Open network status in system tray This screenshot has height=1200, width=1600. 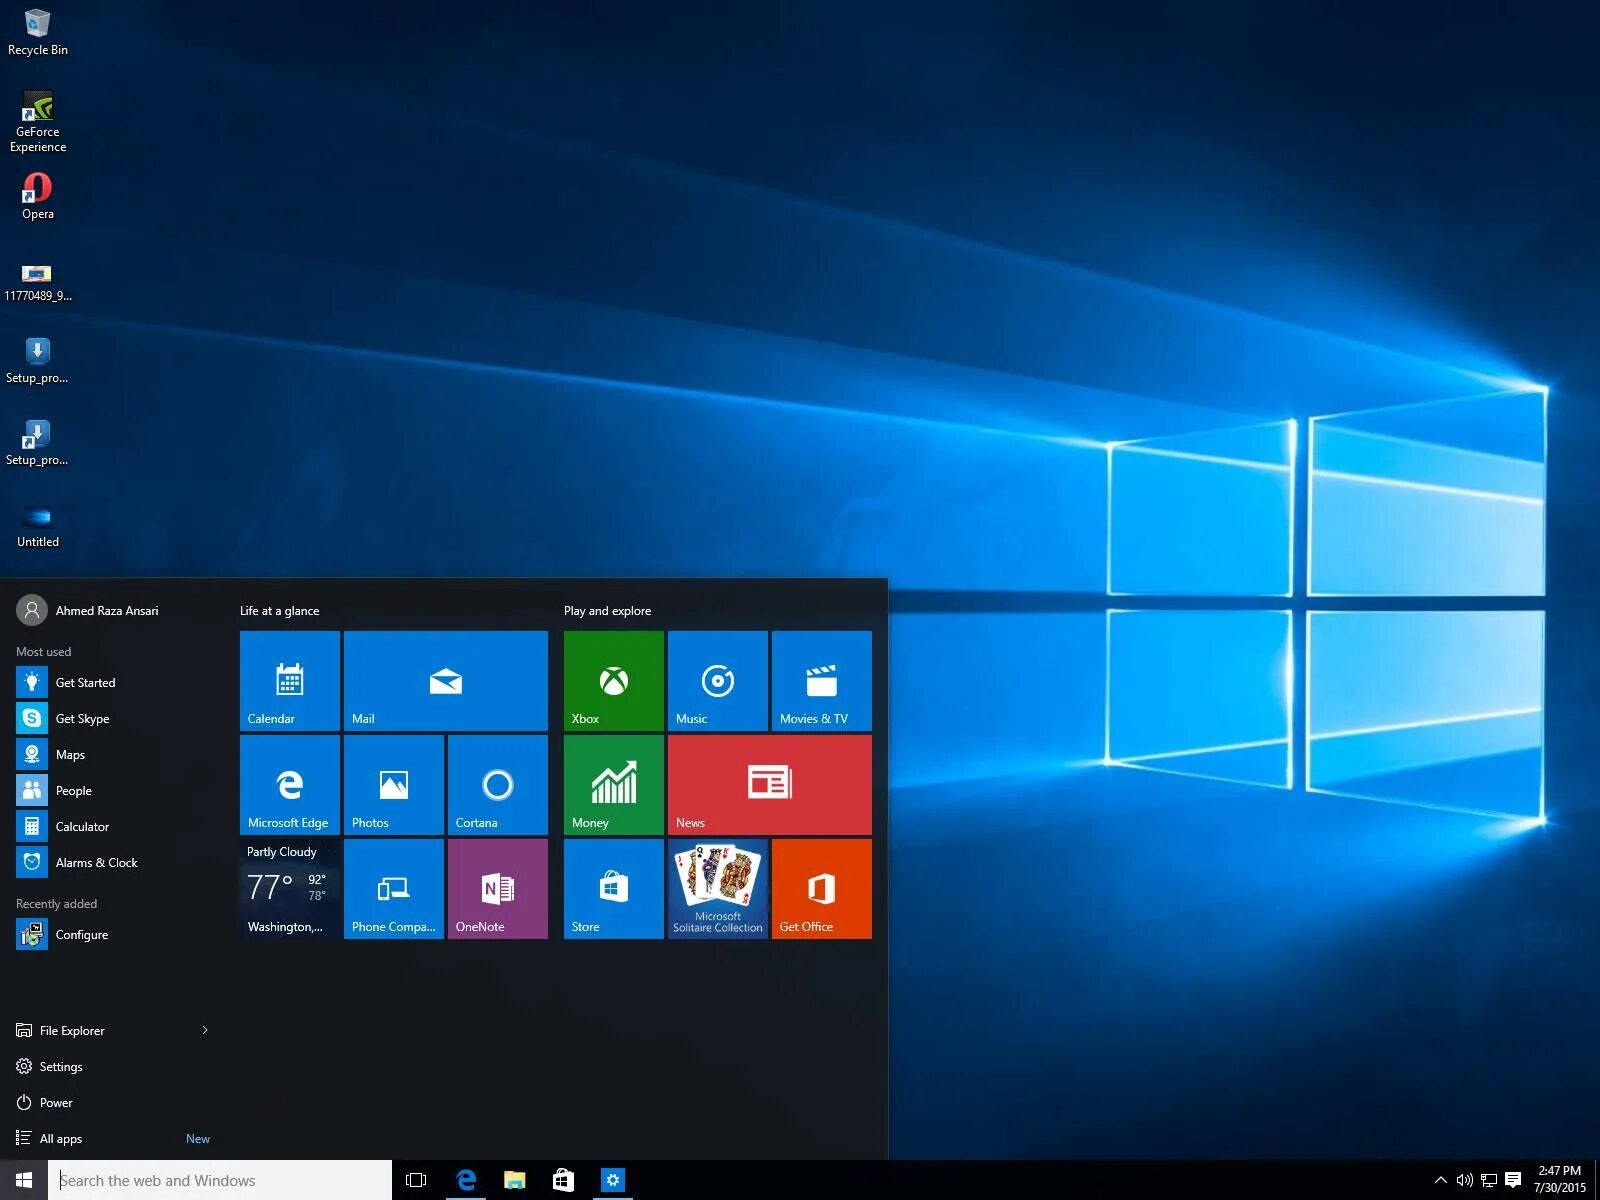[1488, 1180]
